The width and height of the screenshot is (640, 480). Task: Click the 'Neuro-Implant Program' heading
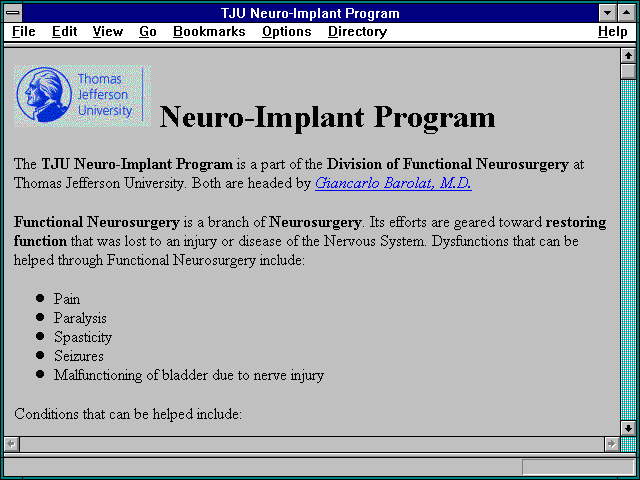pyautogui.click(x=327, y=117)
